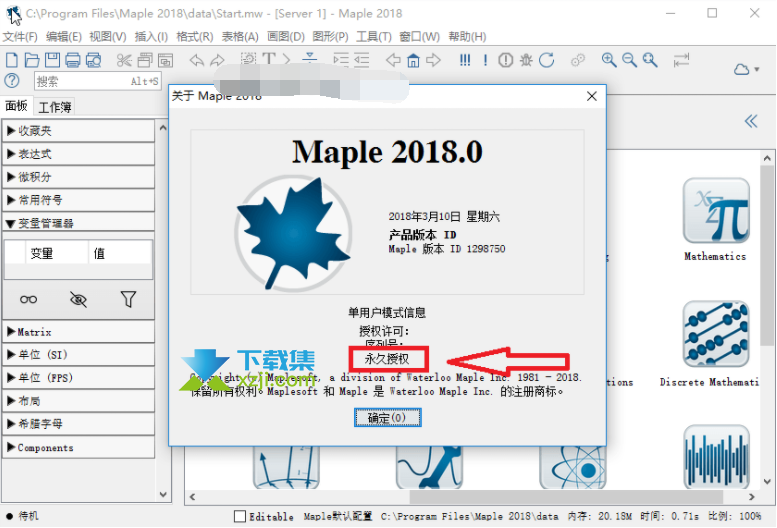Screen dimensions: 777x528
Task: Close the 关于 Maple dialog
Action: [x=592, y=96]
